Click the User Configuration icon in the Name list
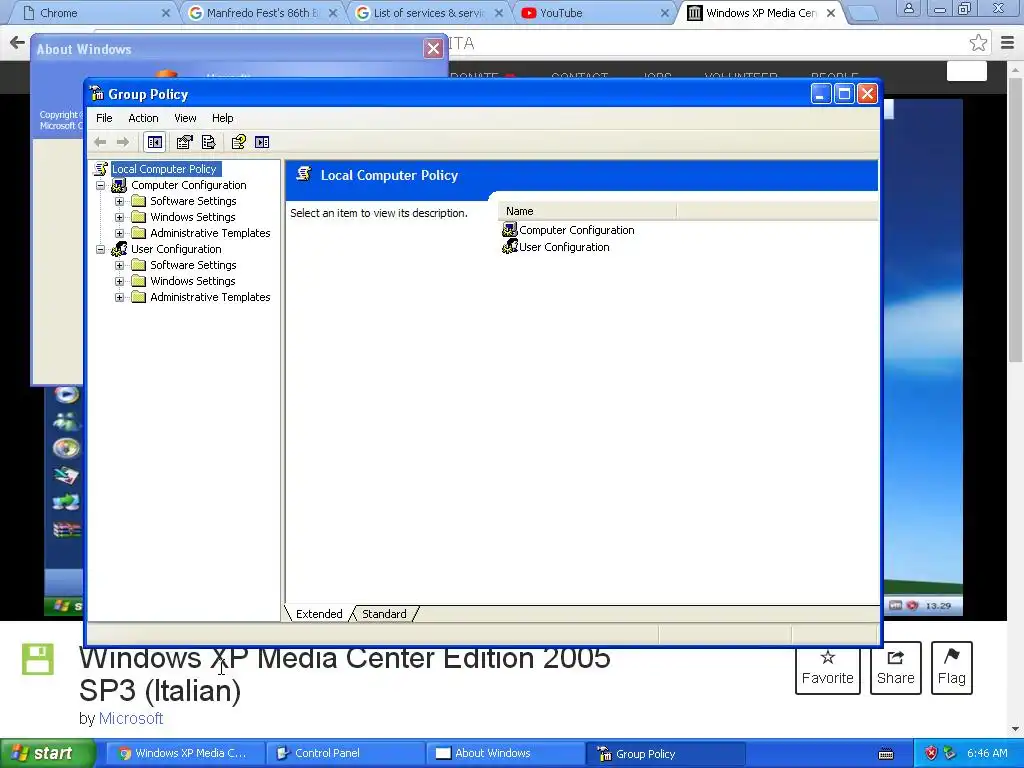 [x=509, y=247]
